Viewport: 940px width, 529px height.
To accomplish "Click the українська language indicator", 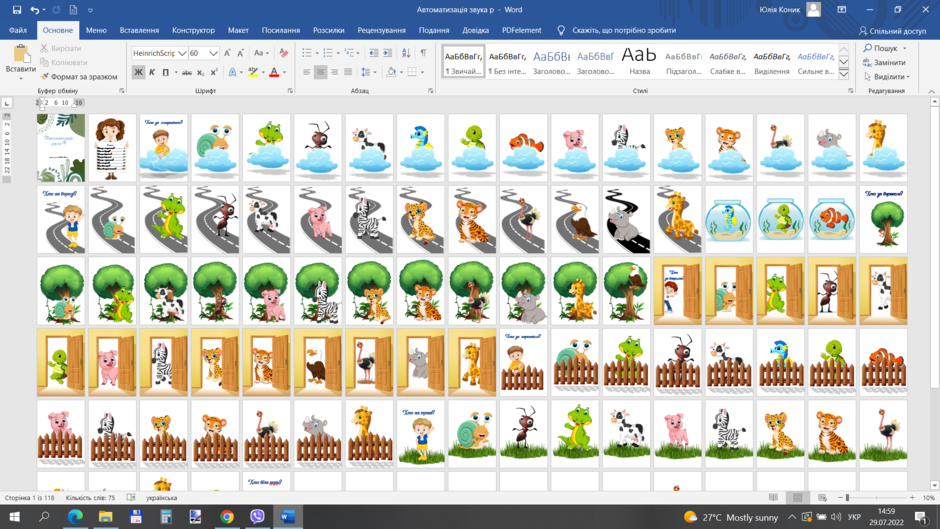I will [161, 497].
